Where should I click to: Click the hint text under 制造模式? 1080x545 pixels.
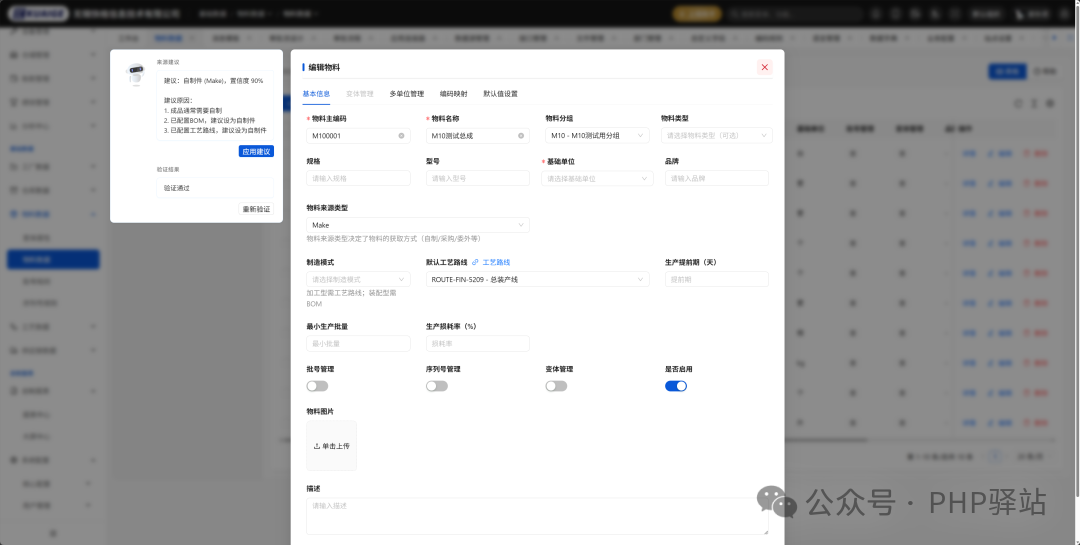click(x=351, y=298)
